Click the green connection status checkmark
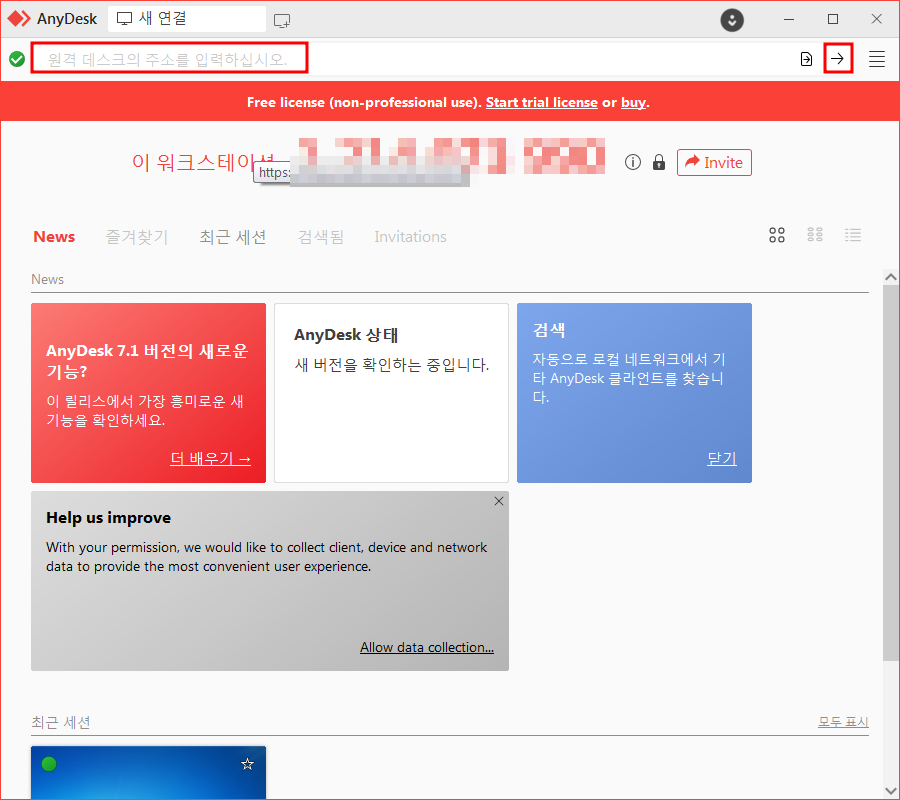 (x=17, y=59)
